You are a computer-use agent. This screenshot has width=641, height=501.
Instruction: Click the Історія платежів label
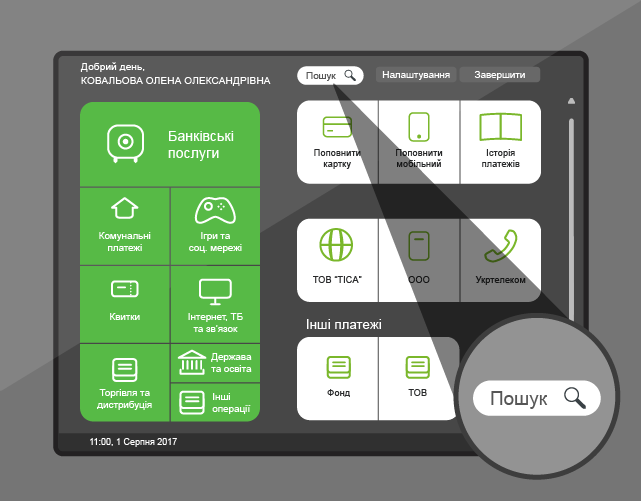click(500, 158)
